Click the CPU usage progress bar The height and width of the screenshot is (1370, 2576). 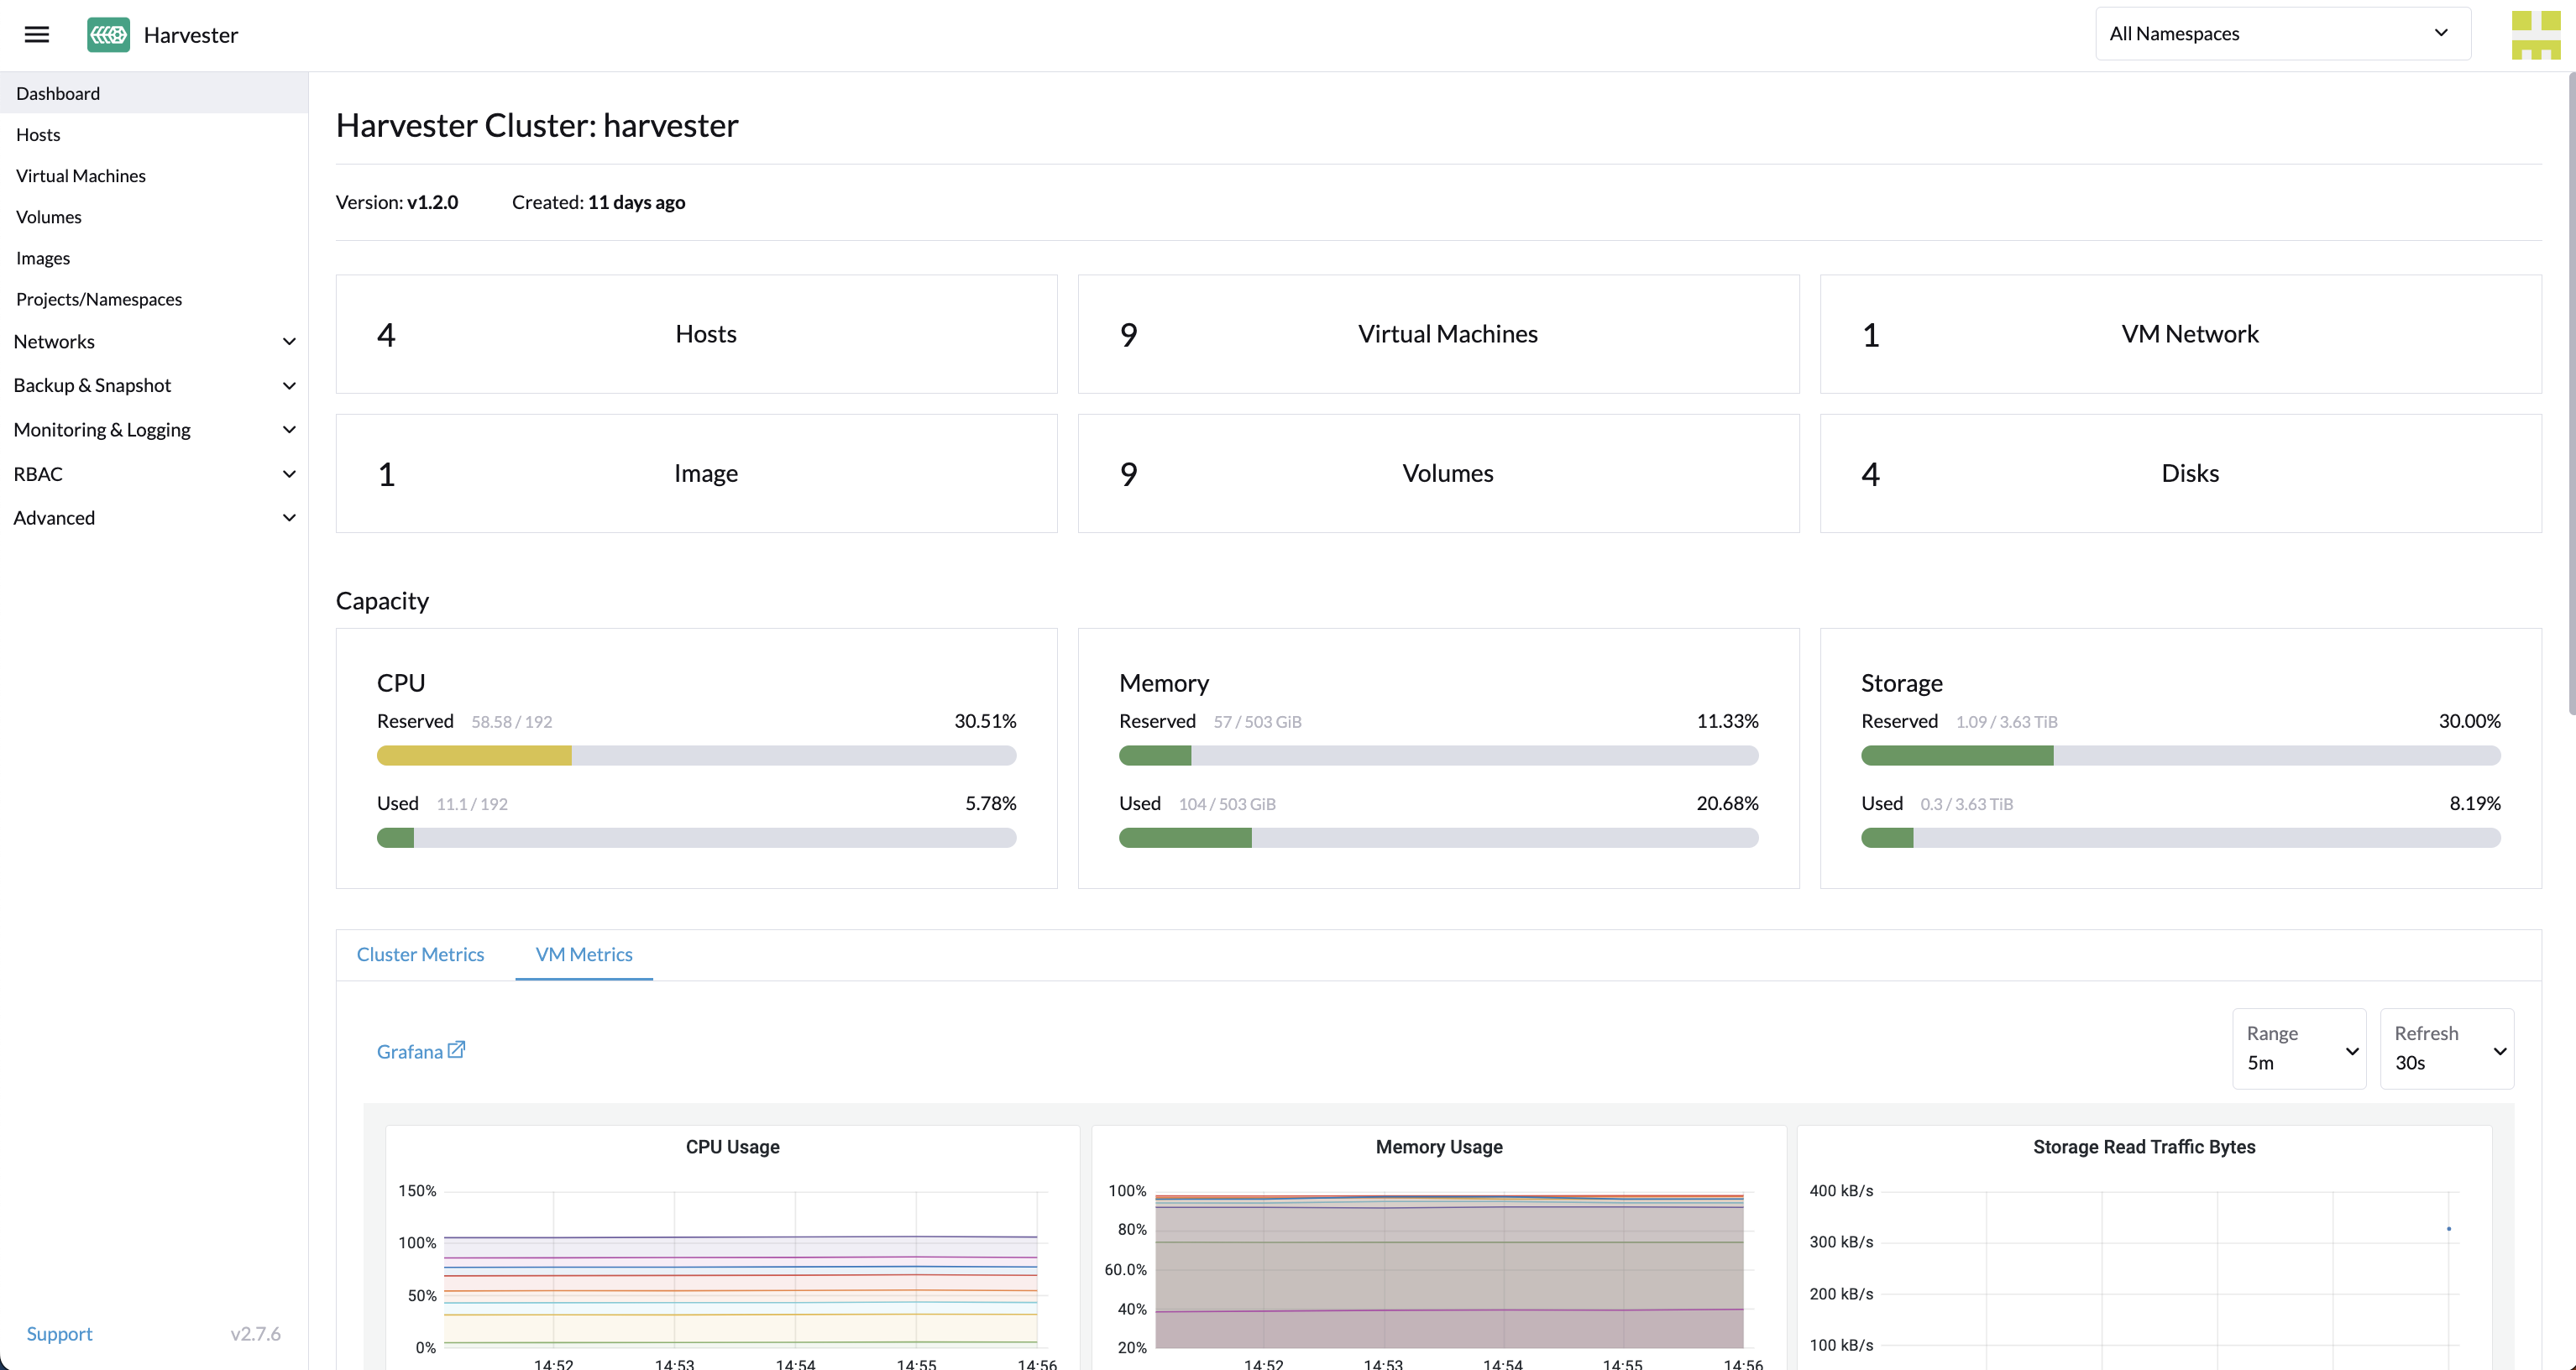695,837
